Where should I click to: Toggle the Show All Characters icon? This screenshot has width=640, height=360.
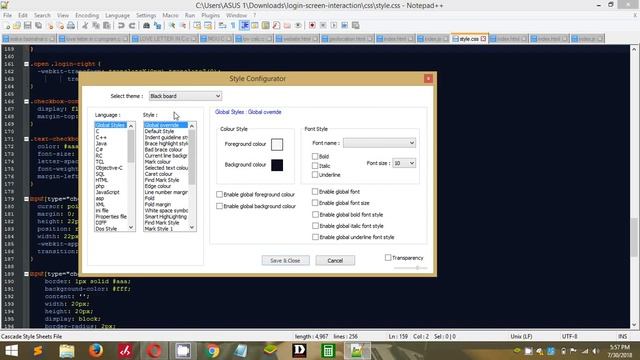click(x=233, y=25)
